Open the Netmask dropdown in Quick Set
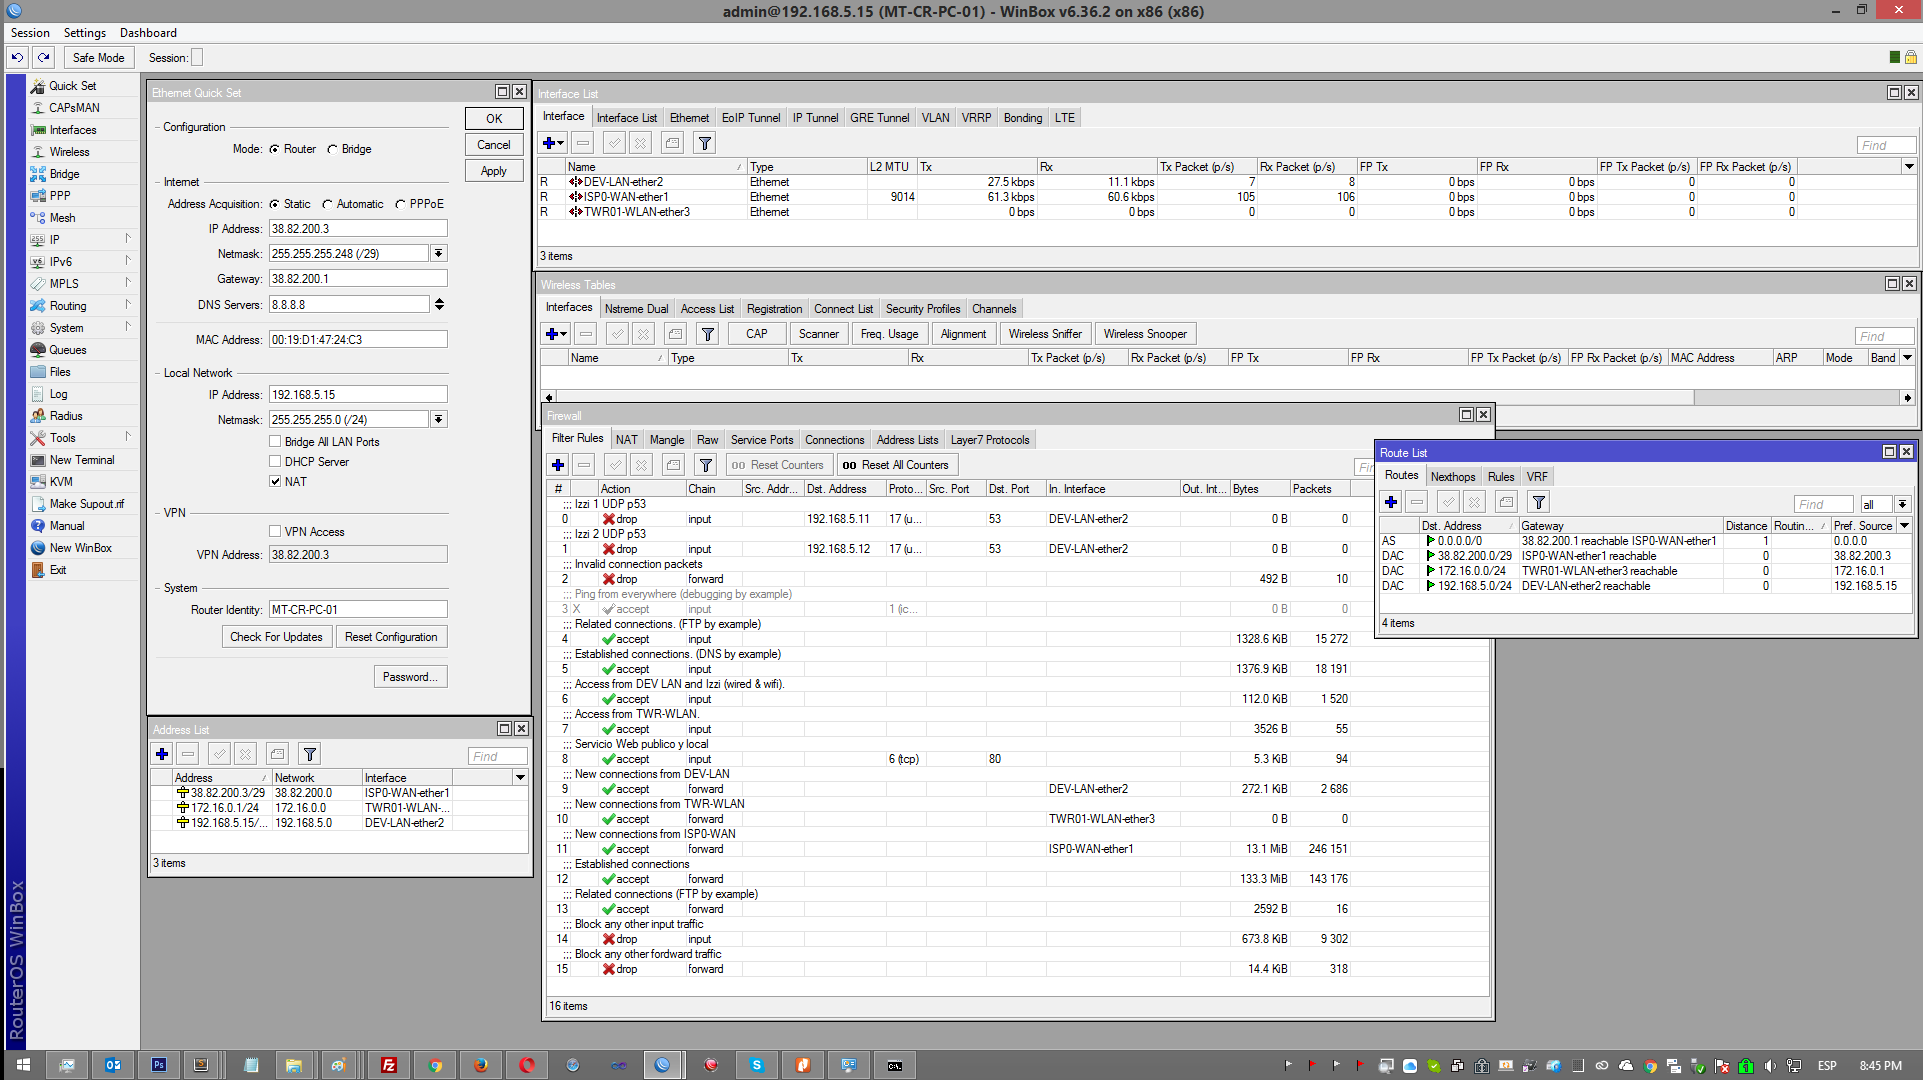Viewport: 1923px width, 1080px height. (x=438, y=253)
